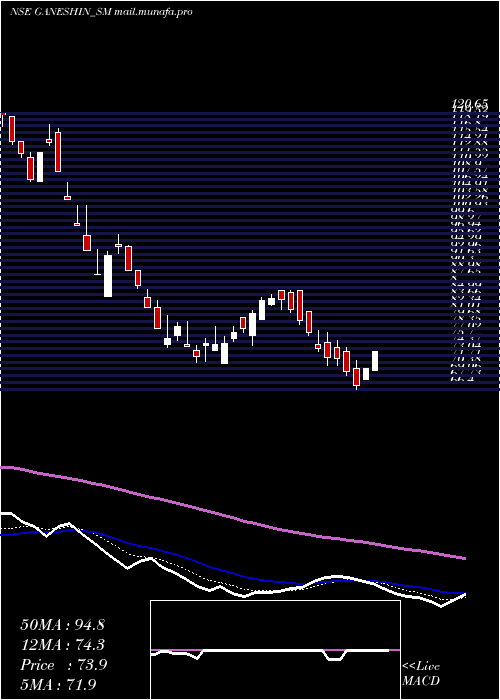This screenshot has height=700, width=500.
Task: Click the <<Live MACD label
Action: pos(421,674)
